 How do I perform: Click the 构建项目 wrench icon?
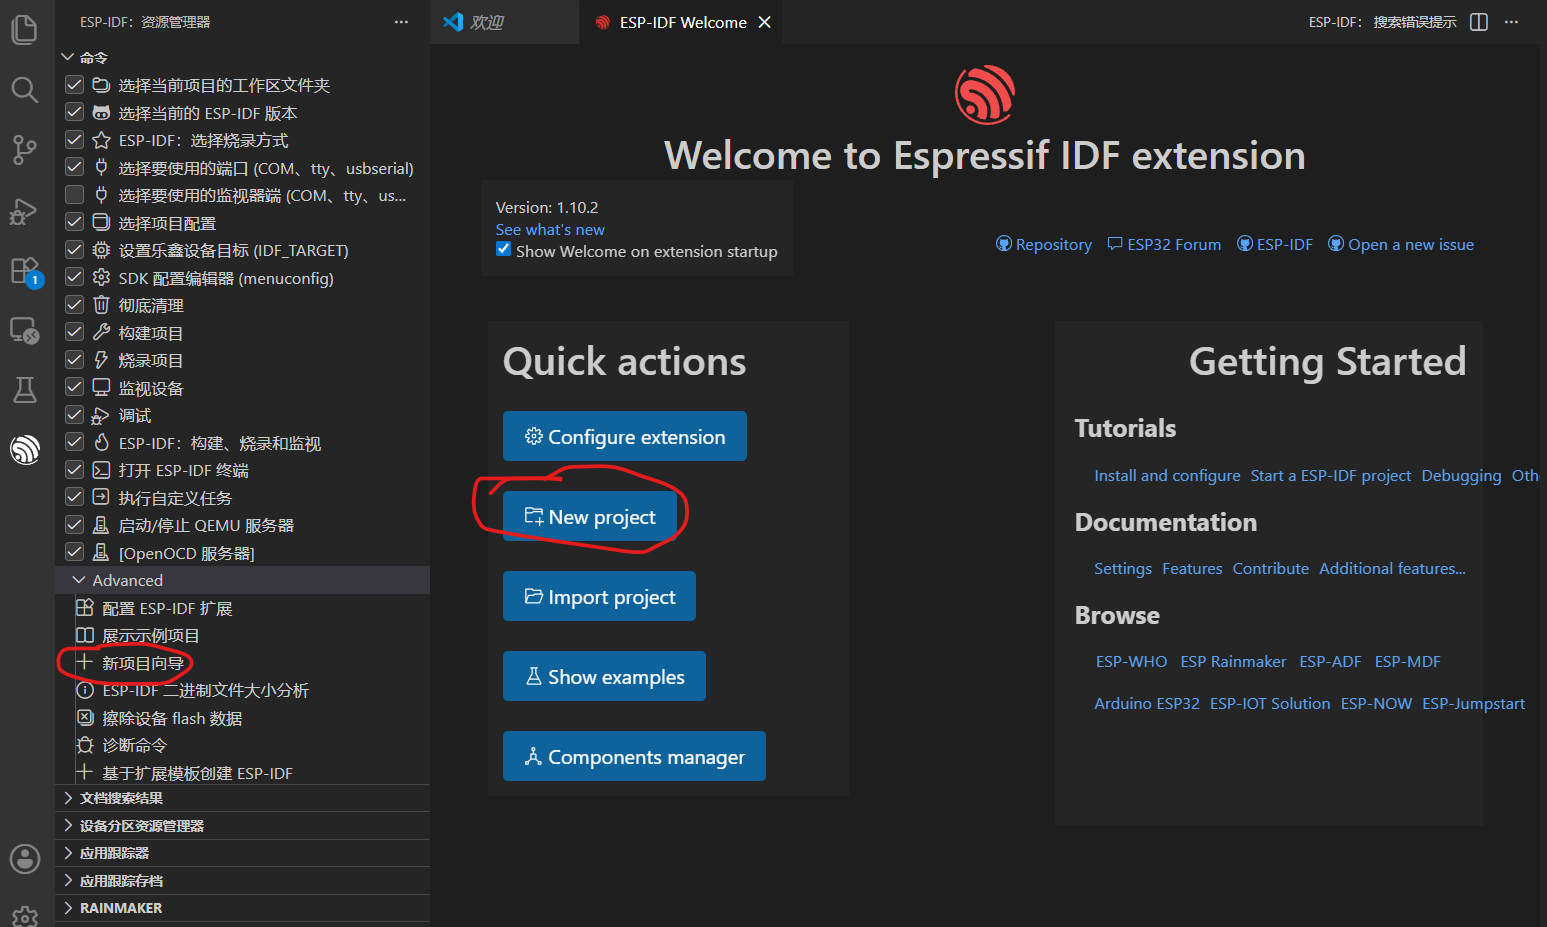click(x=101, y=333)
